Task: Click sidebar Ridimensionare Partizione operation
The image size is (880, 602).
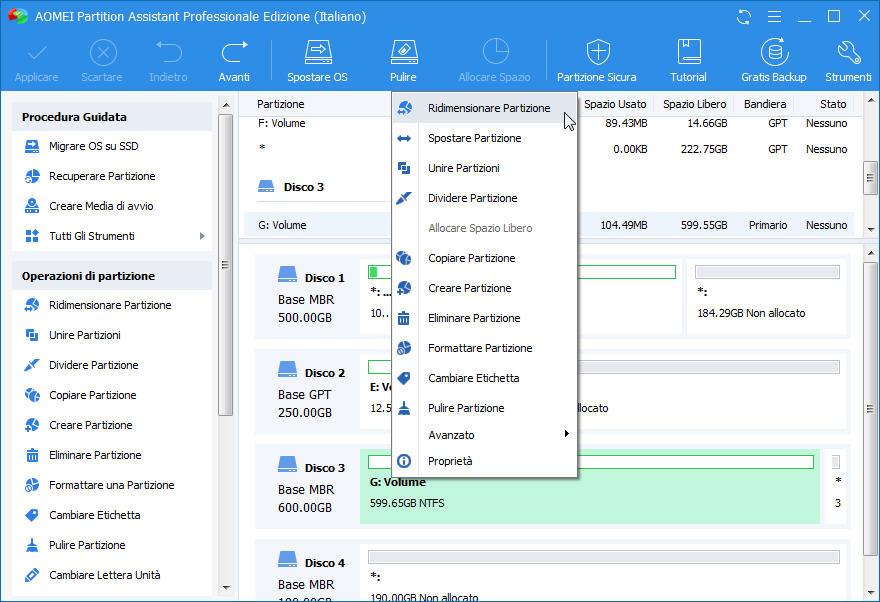Action: point(110,305)
